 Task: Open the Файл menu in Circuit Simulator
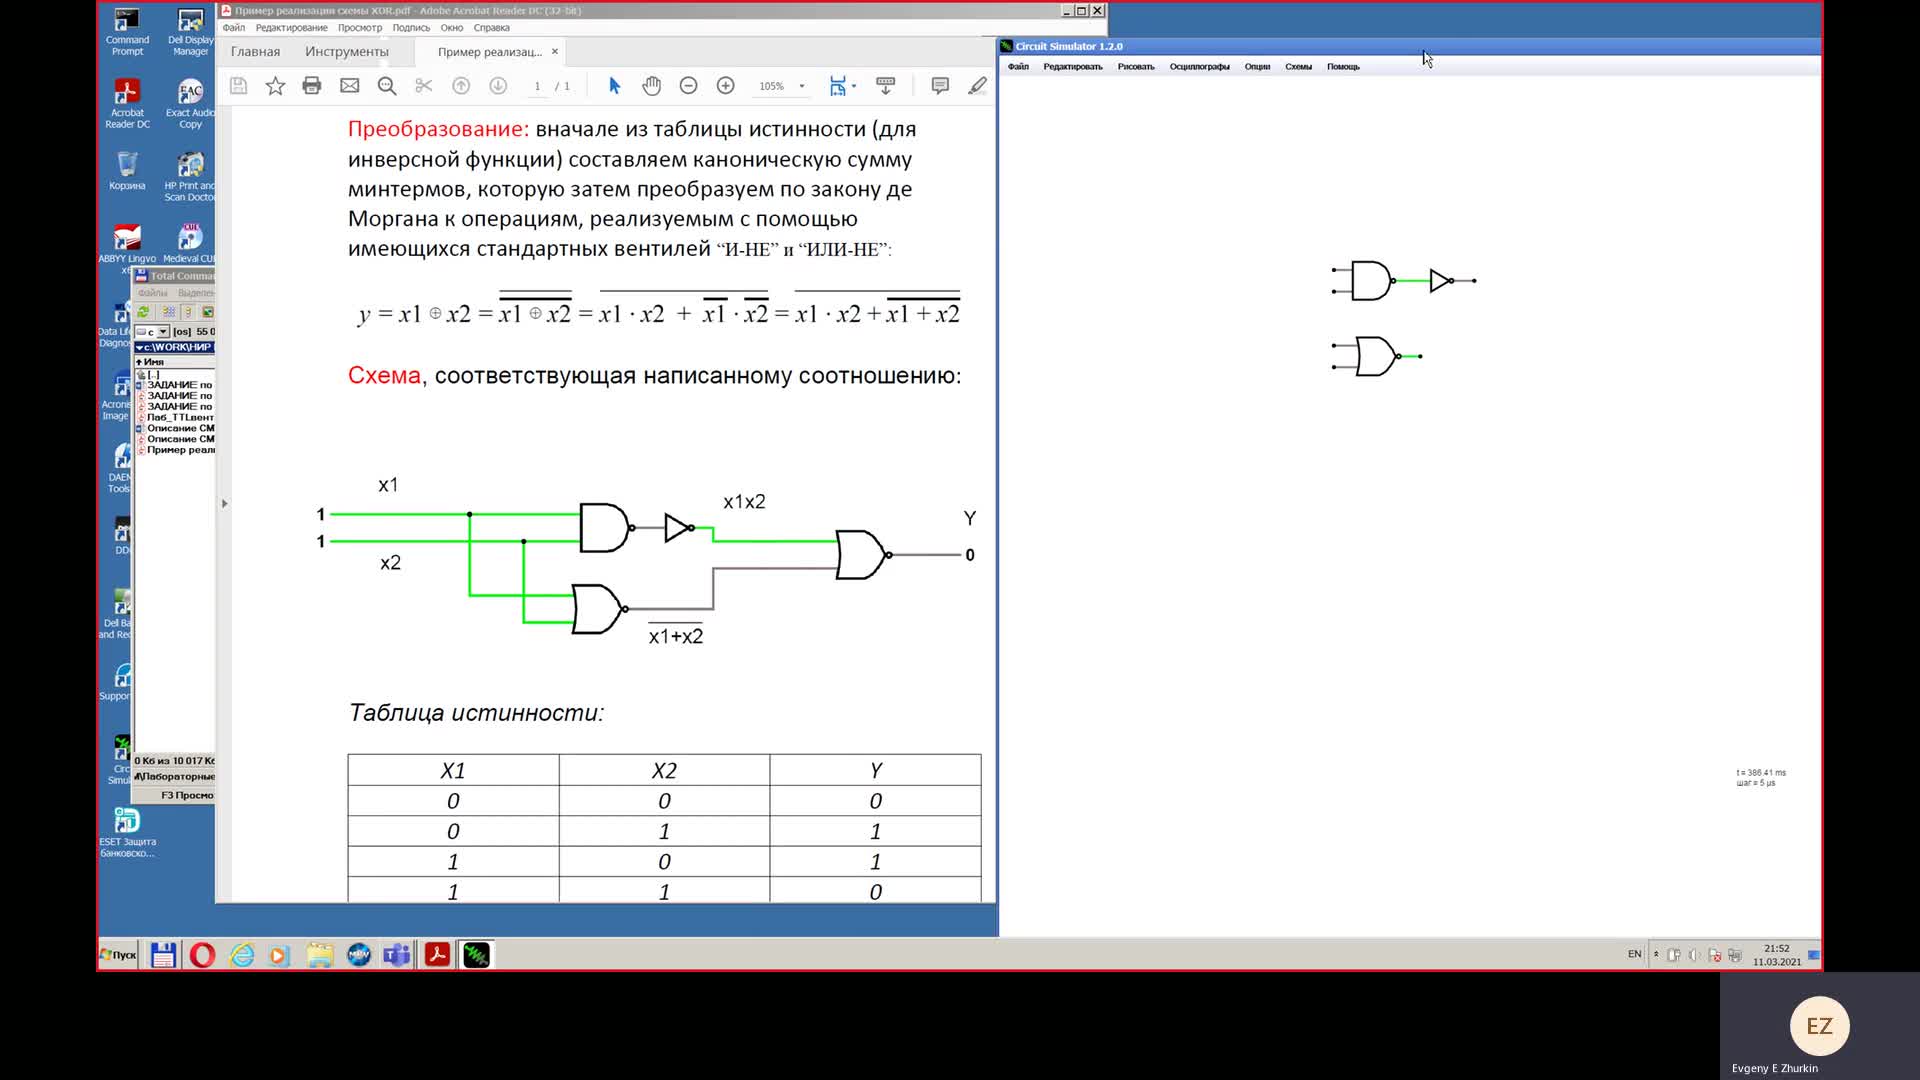click(1018, 67)
